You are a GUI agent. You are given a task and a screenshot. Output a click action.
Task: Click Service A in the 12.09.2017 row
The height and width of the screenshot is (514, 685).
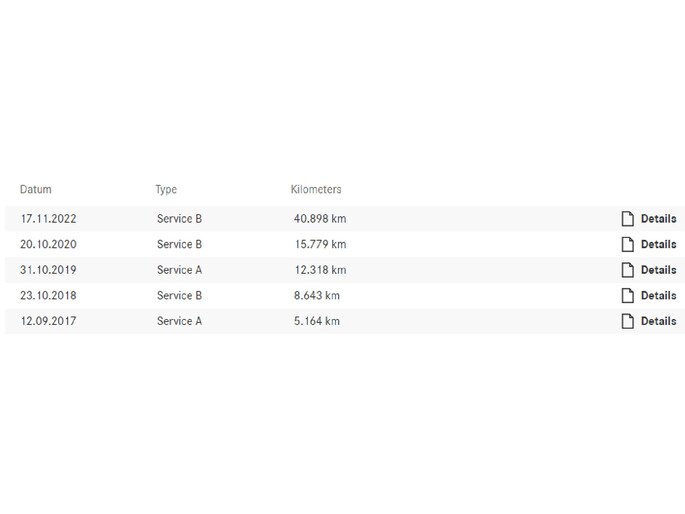[180, 321]
